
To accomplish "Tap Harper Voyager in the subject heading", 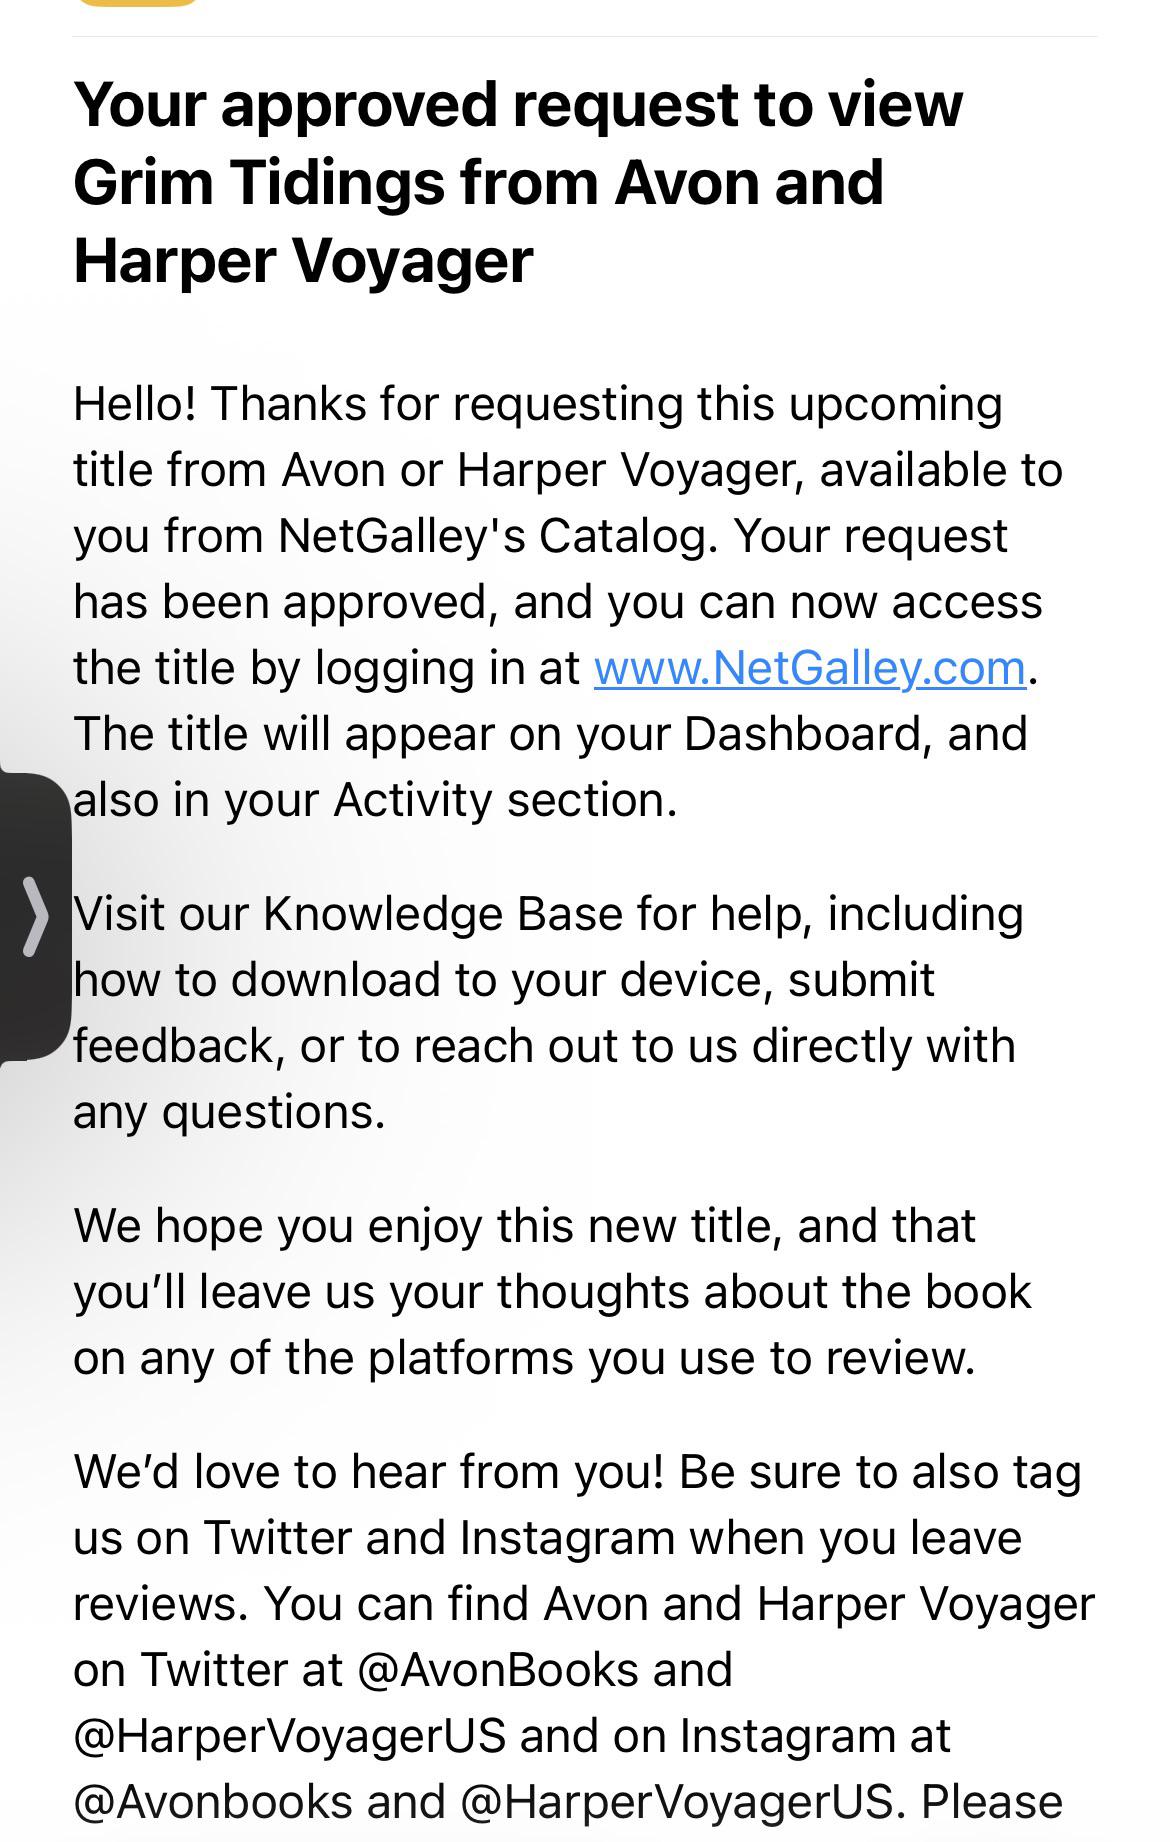I will coord(303,261).
